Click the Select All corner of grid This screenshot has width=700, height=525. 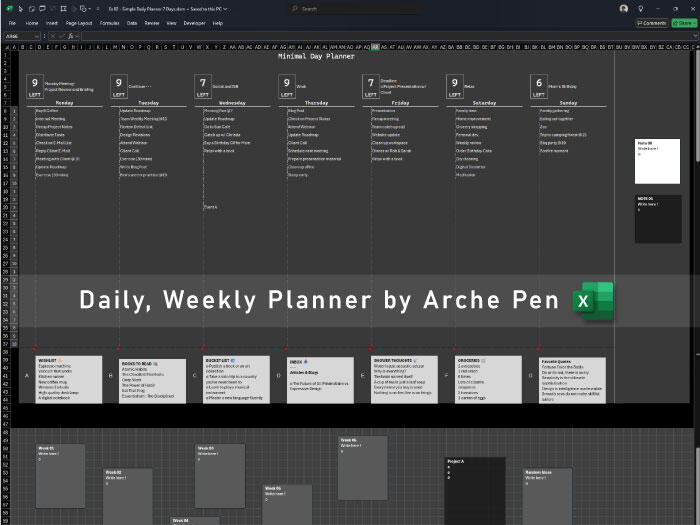(x=5, y=46)
